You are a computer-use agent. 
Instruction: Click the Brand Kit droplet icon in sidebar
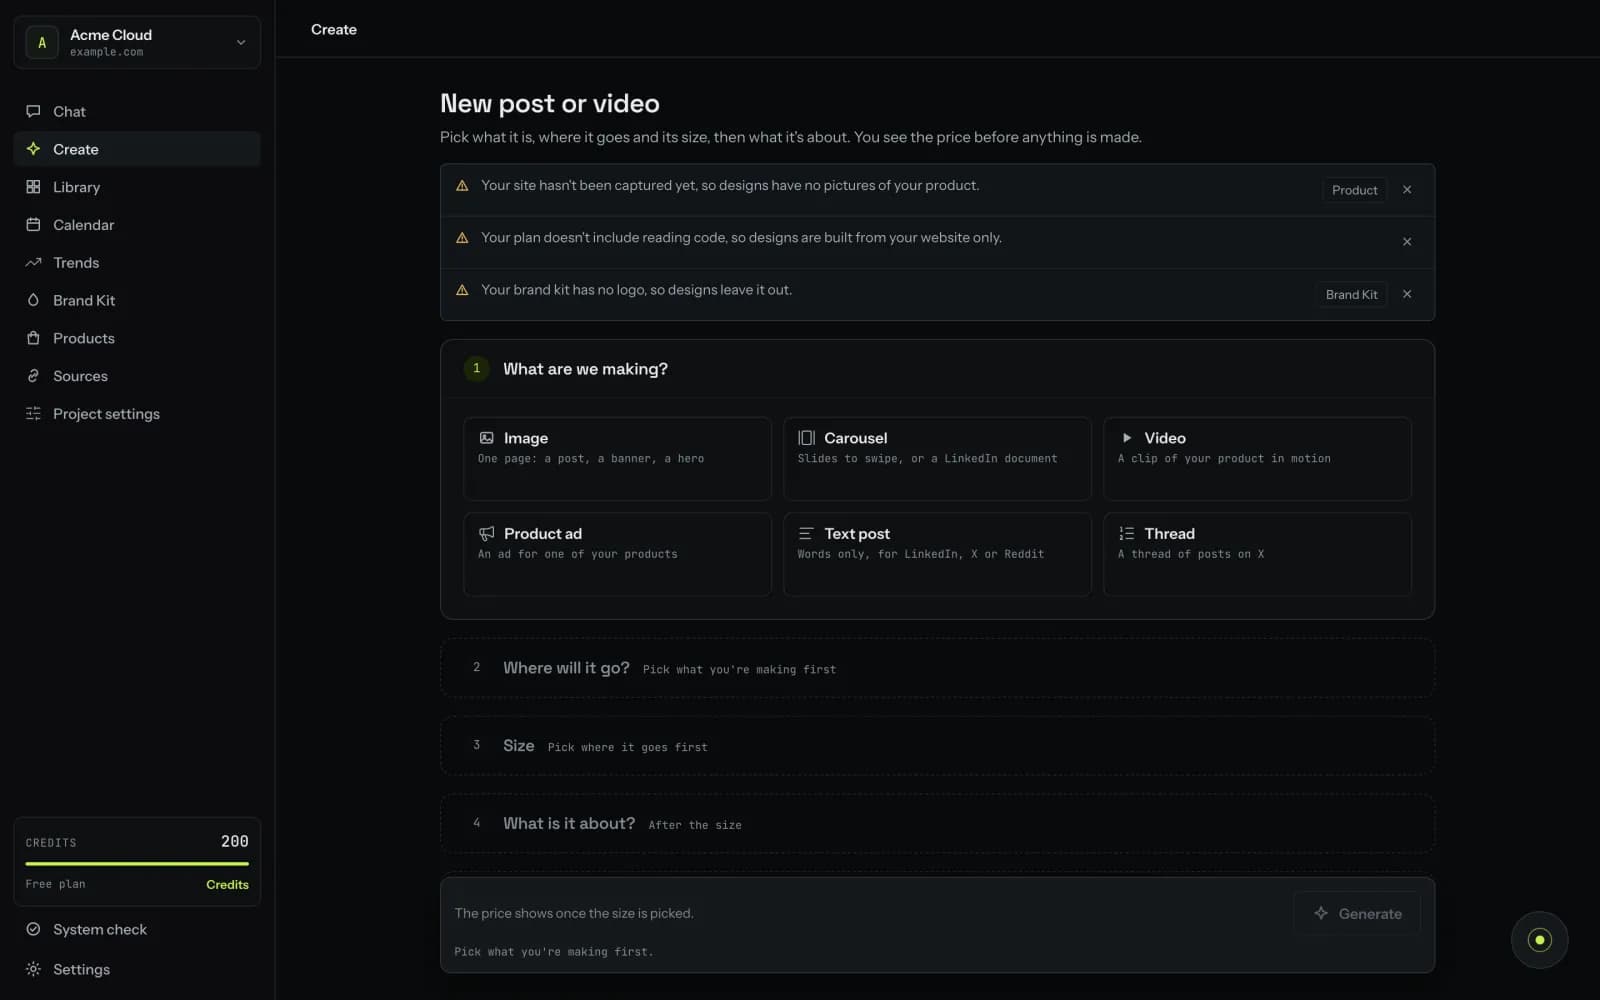[x=33, y=300]
